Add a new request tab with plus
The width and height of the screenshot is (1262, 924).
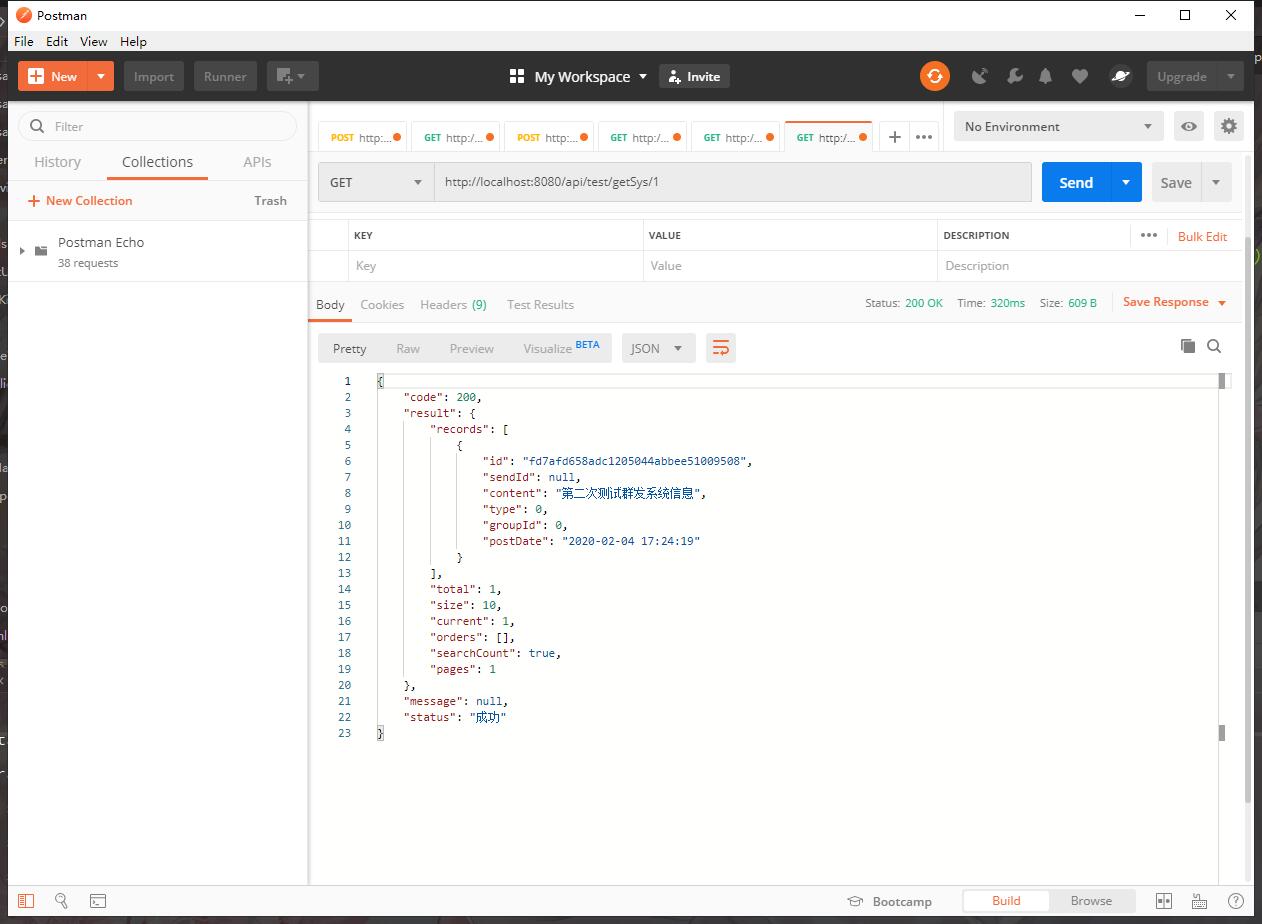pos(894,137)
